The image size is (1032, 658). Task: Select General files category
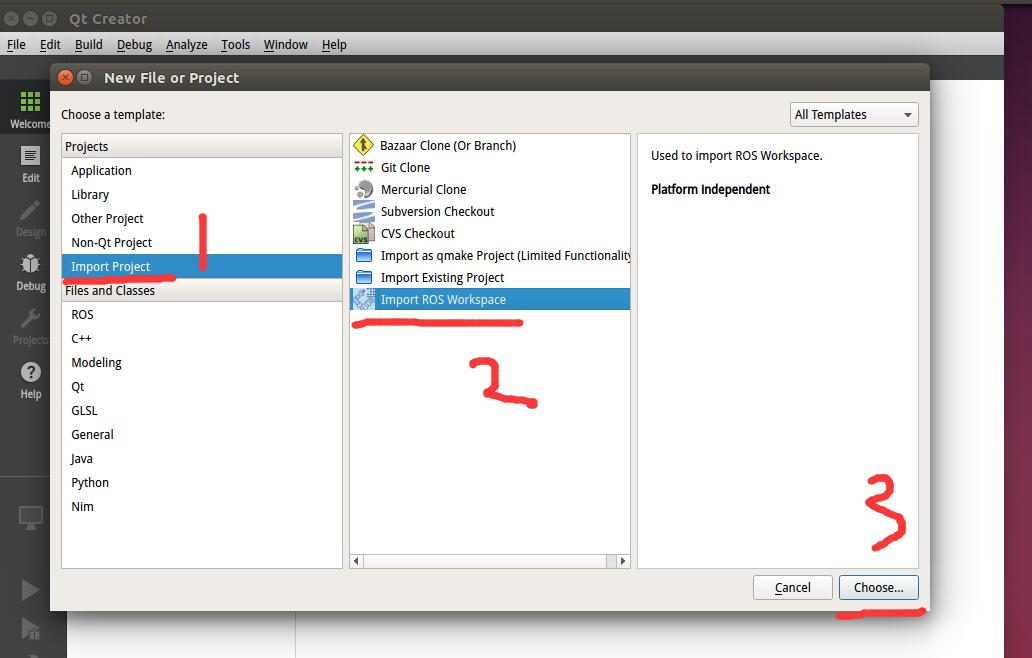pos(202,434)
